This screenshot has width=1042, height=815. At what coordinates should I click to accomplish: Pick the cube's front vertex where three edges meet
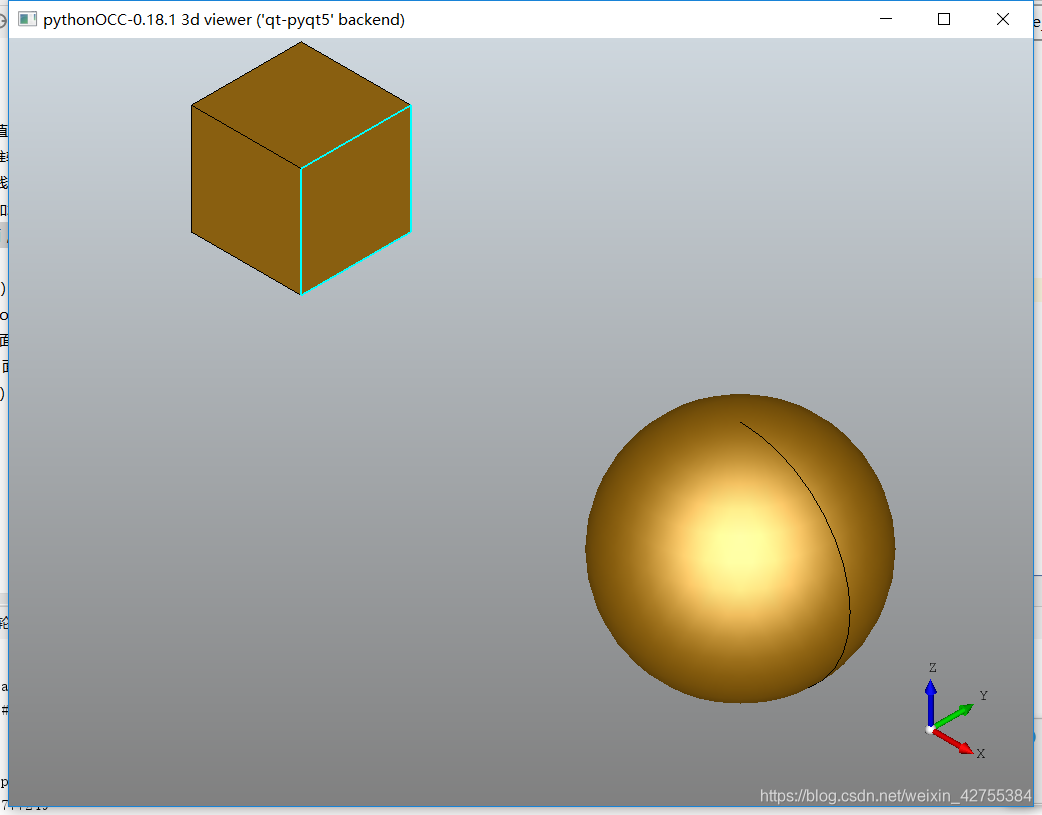[x=301, y=168]
